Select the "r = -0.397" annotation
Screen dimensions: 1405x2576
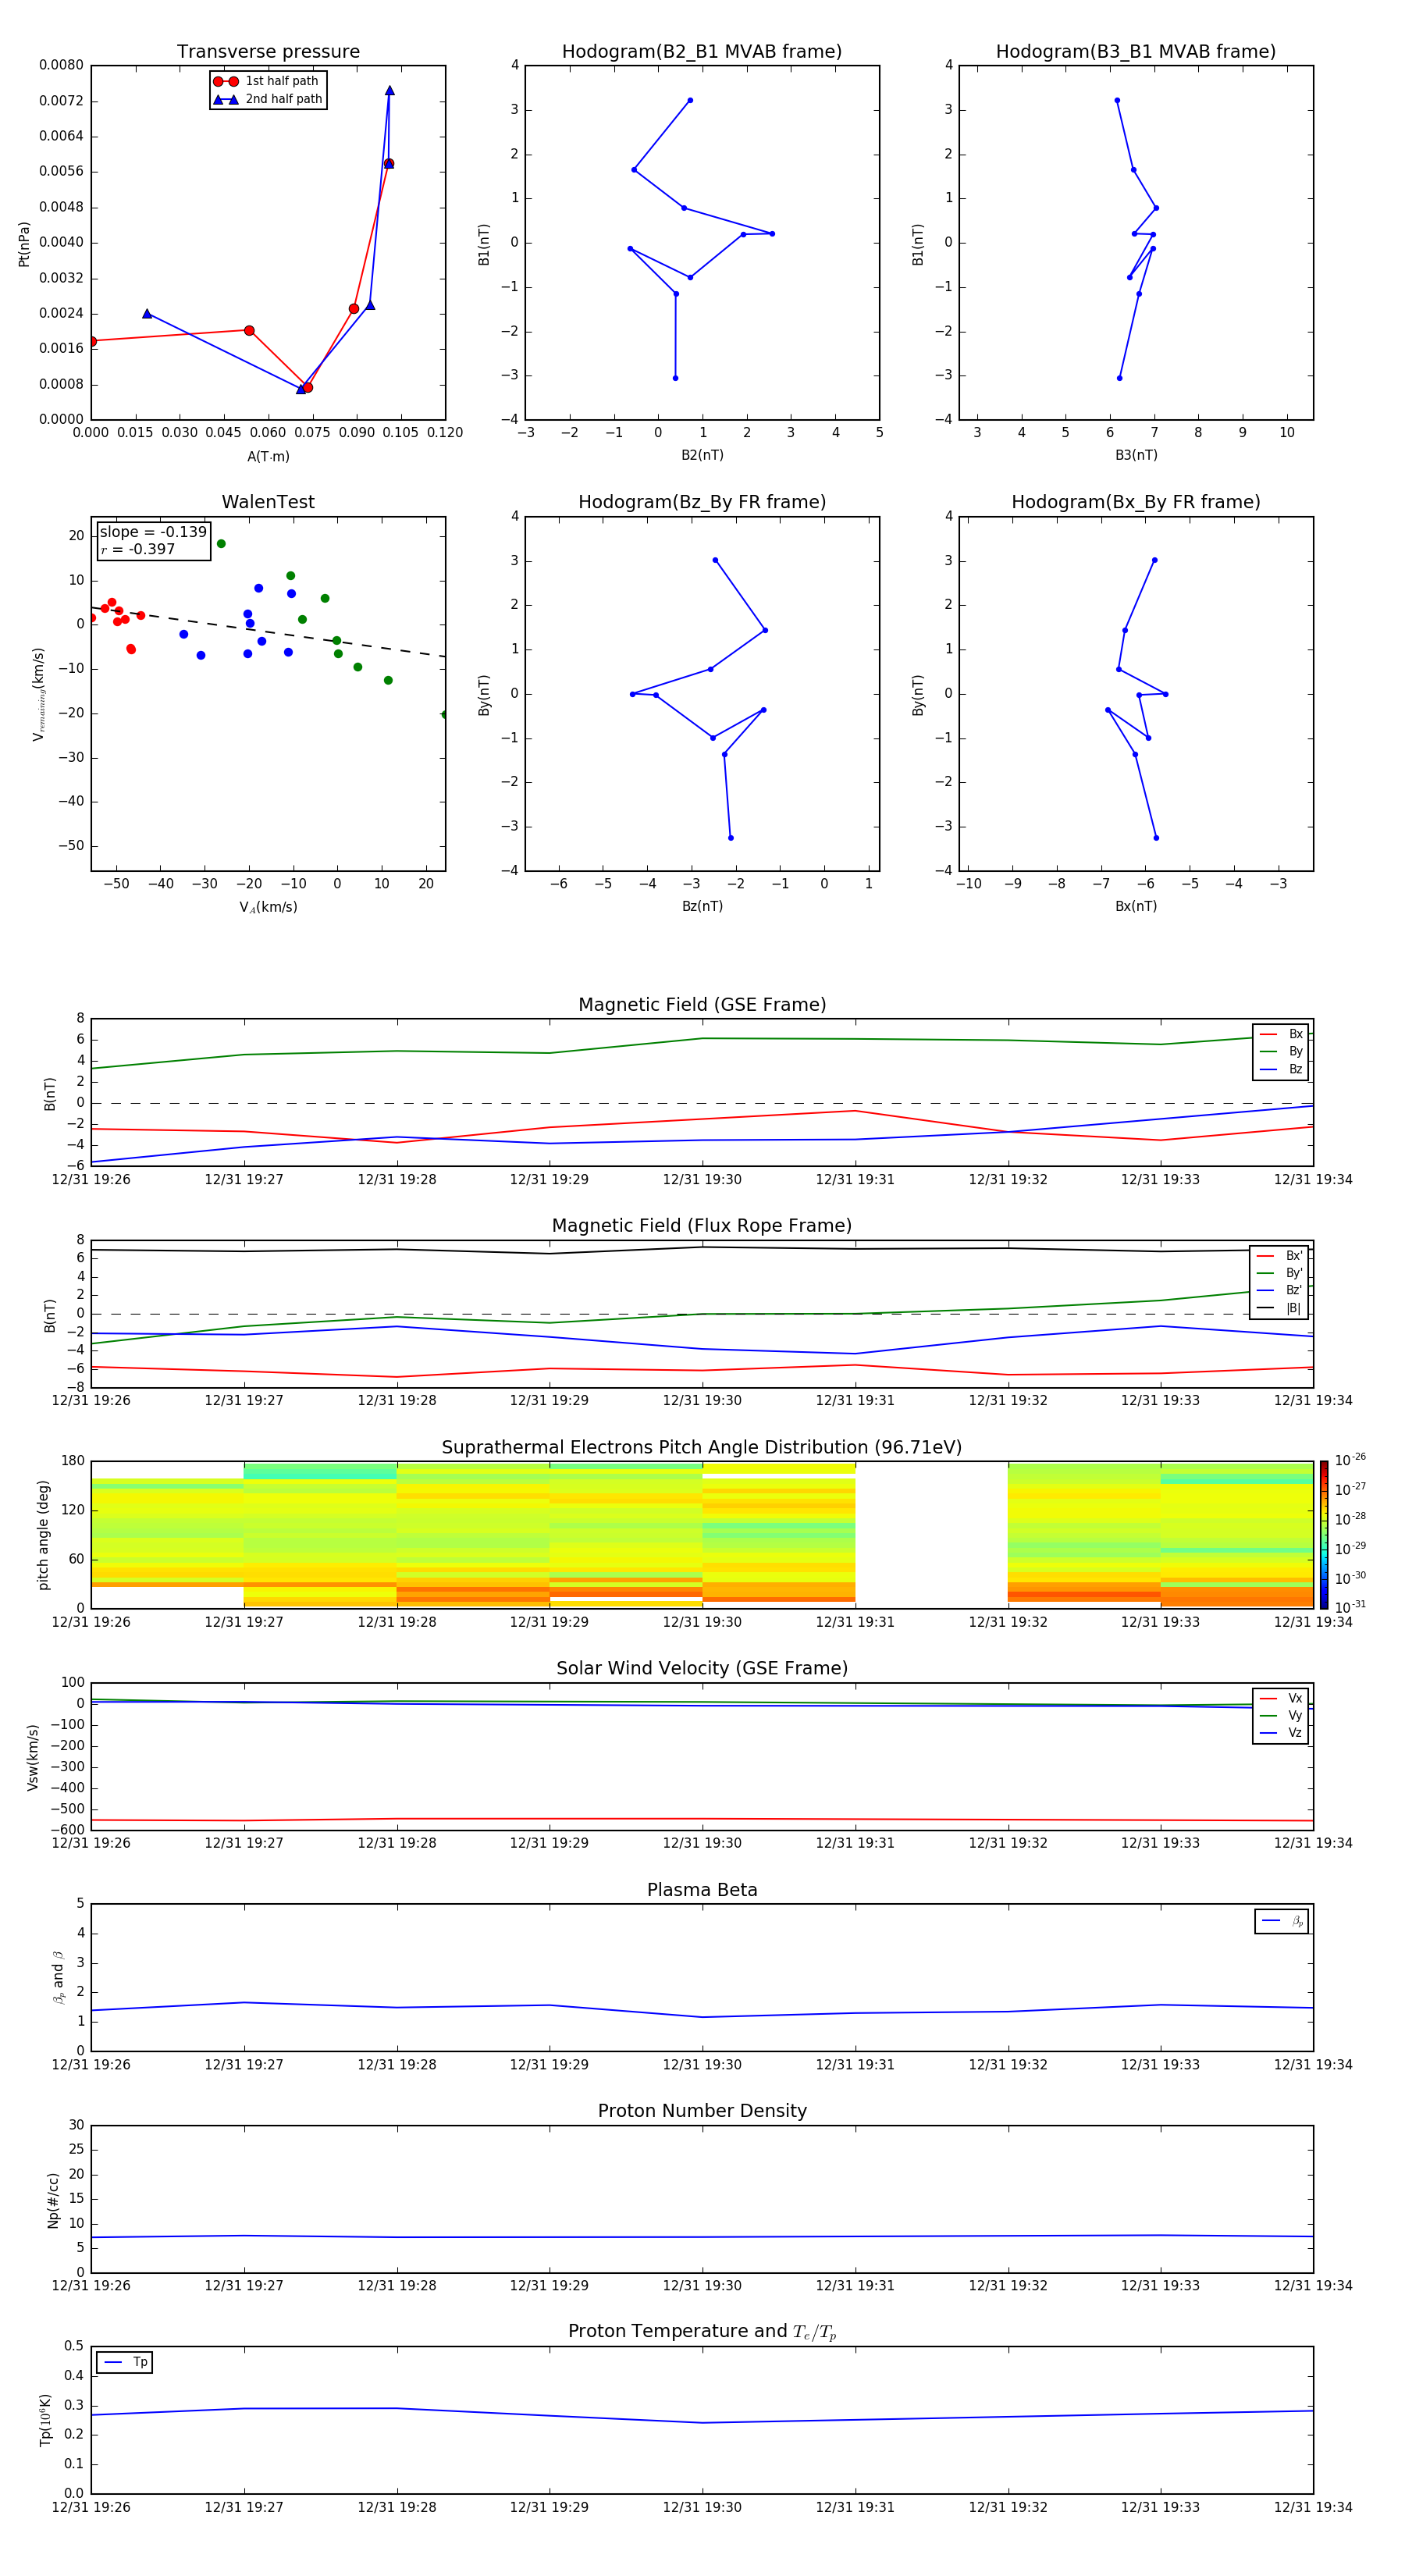tap(138, 549)
